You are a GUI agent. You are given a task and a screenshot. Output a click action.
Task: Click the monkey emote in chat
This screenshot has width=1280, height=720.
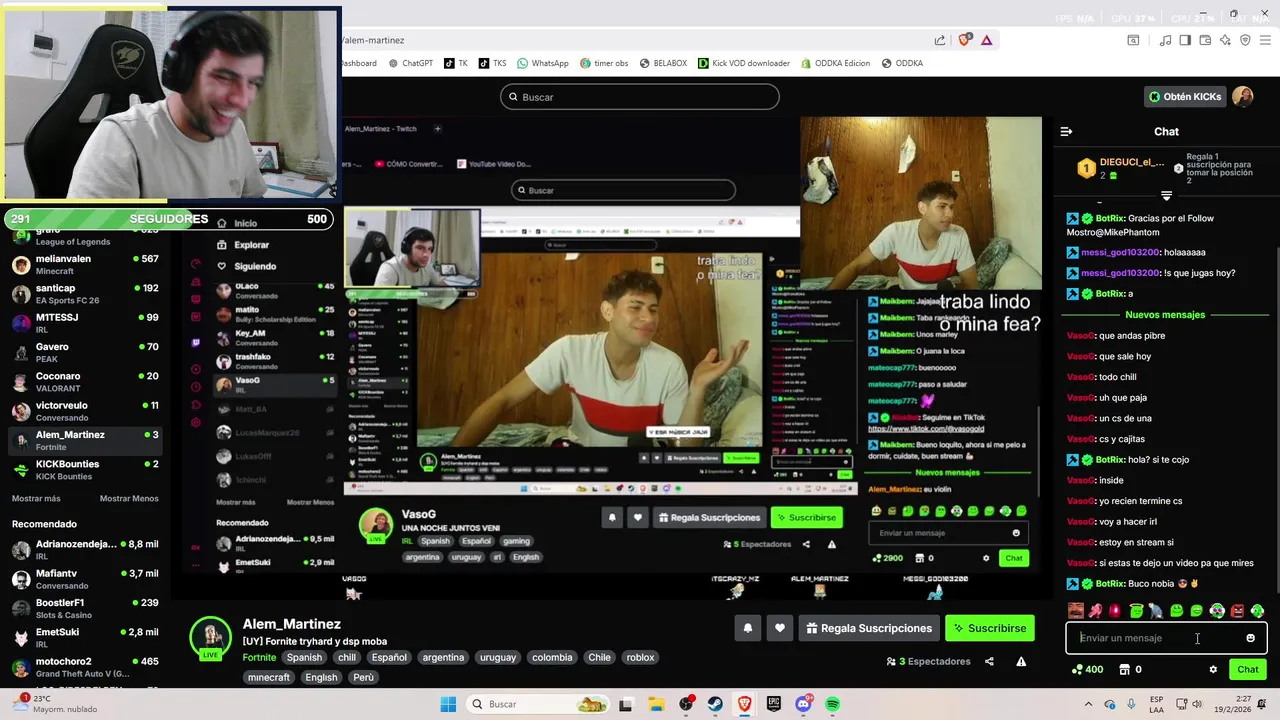click(1156, 610)
